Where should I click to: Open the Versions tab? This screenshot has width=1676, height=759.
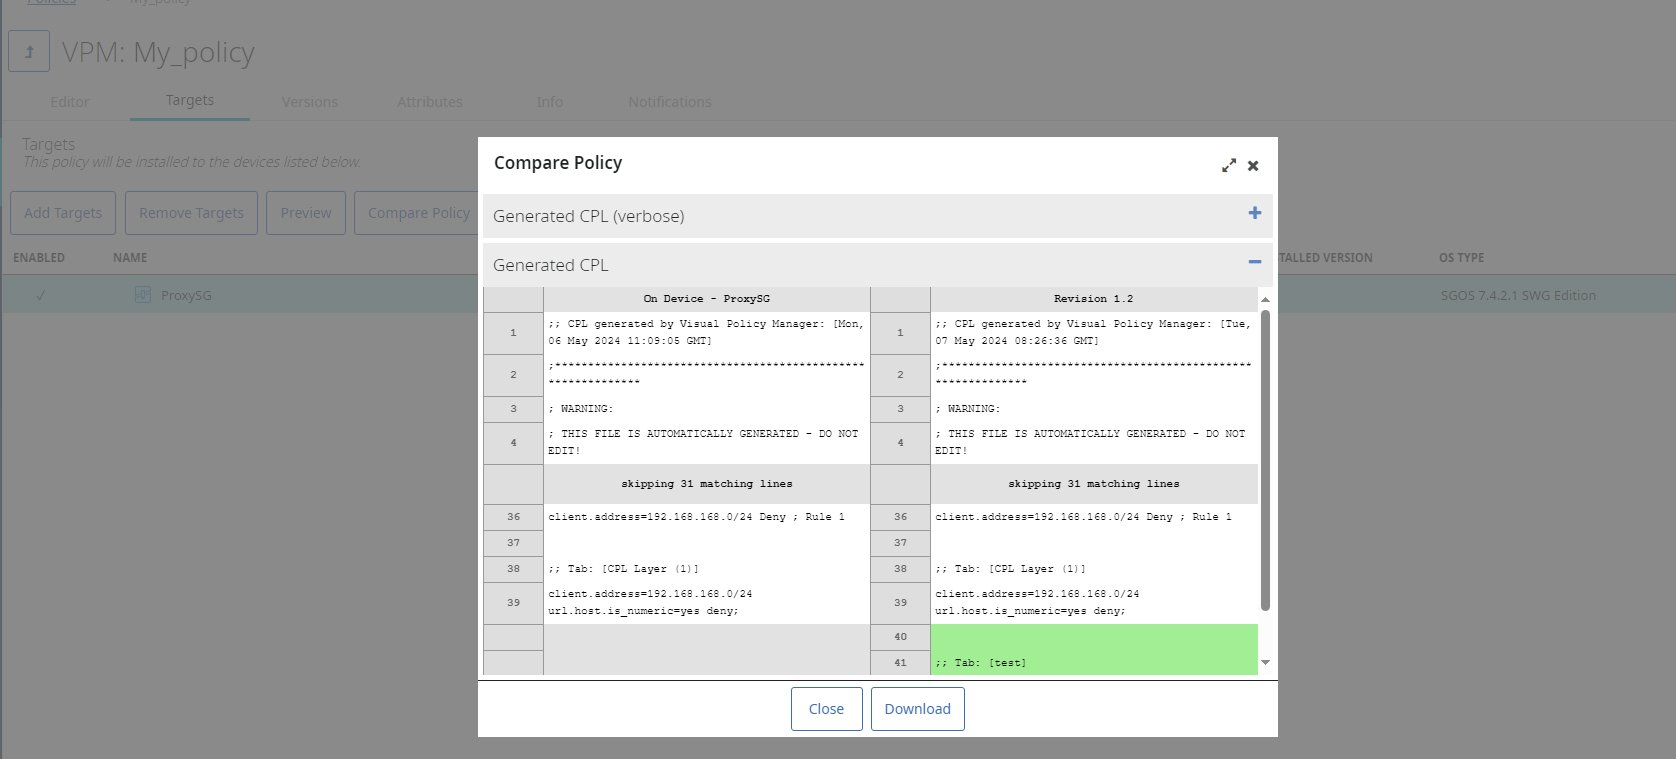310,102
